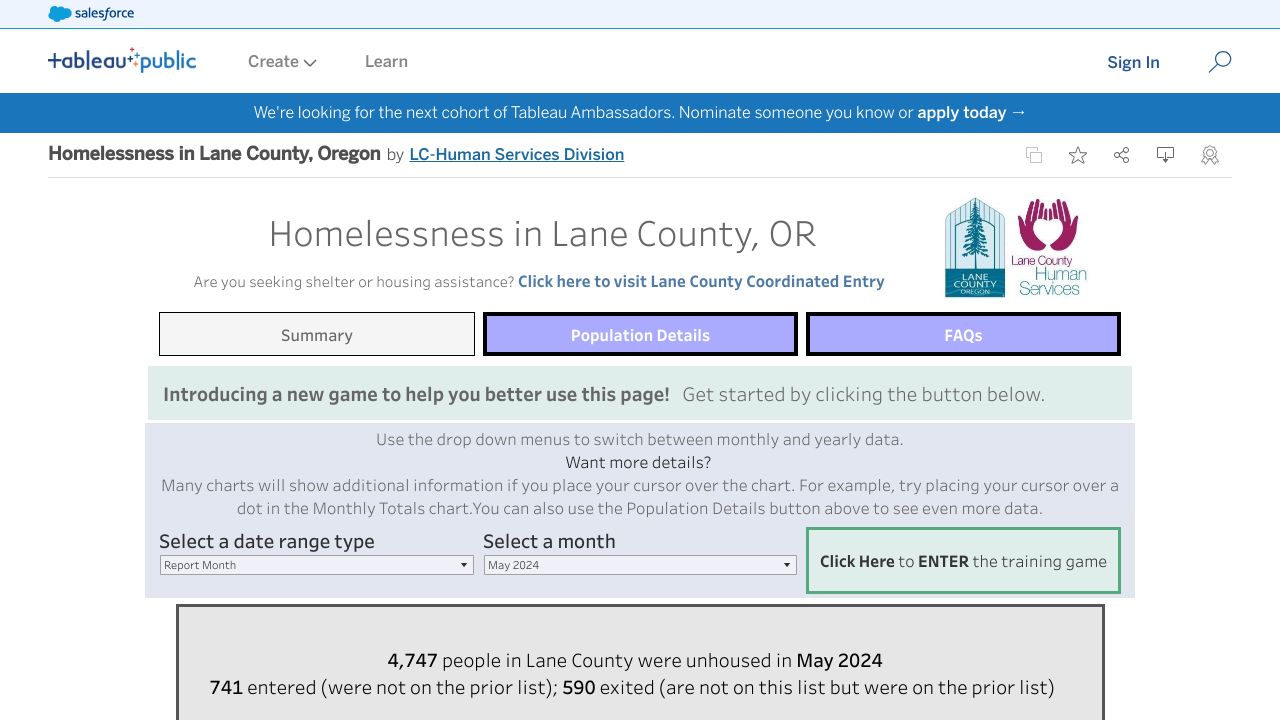Visit Lane County Coordinated Entry link
1280x720 pixels.
point(700,281)
